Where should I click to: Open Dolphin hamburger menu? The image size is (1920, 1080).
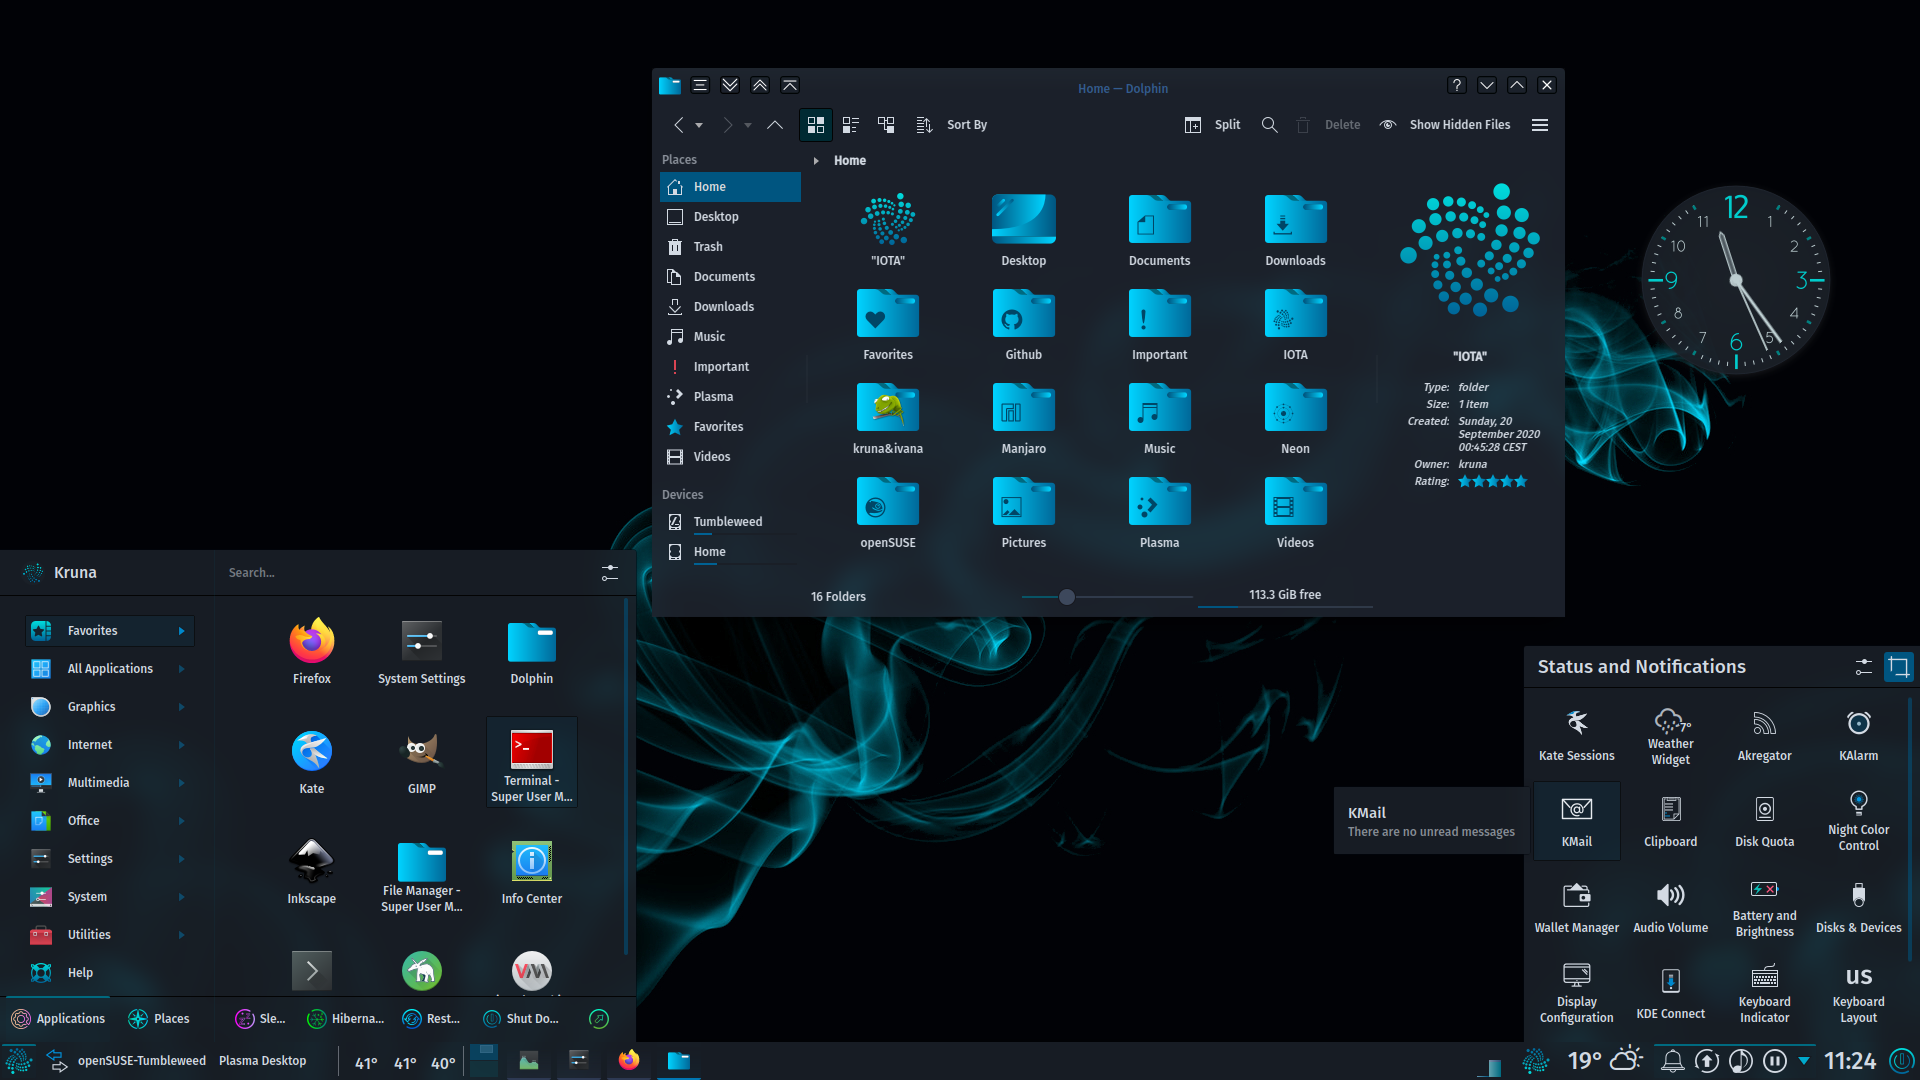tap(1540, 125)
